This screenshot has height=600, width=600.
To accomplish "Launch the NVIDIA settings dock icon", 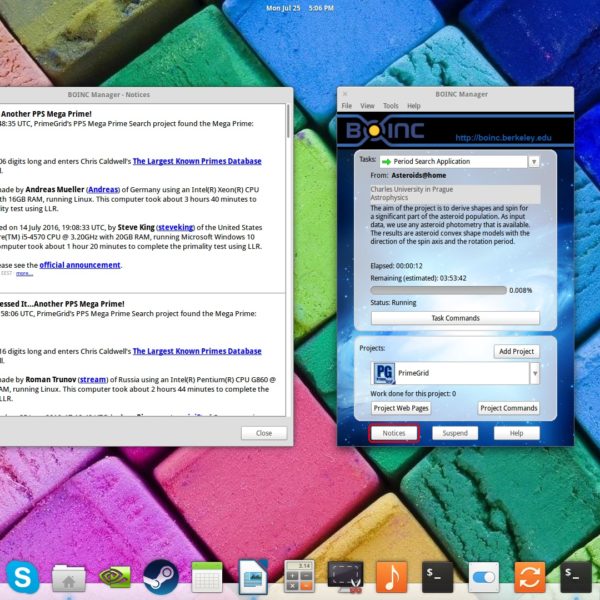I will pos(115,578).
